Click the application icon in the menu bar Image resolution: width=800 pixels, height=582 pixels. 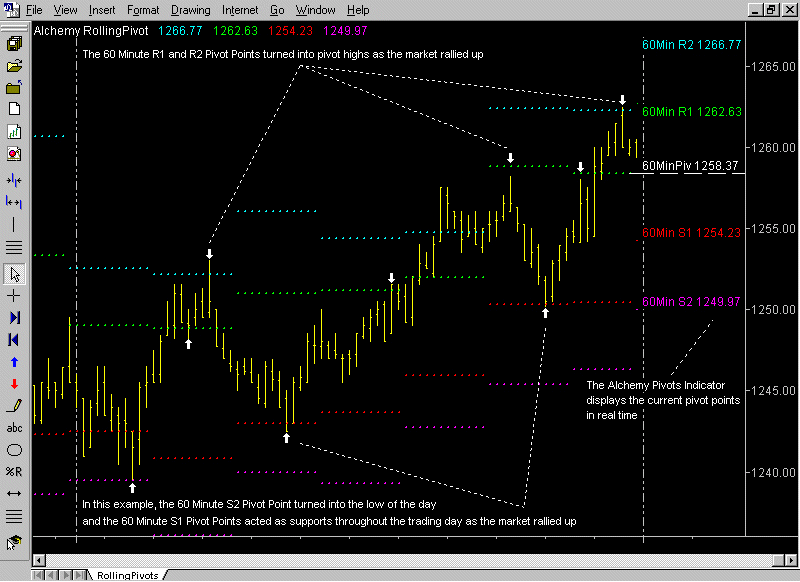tap(12, 10)
